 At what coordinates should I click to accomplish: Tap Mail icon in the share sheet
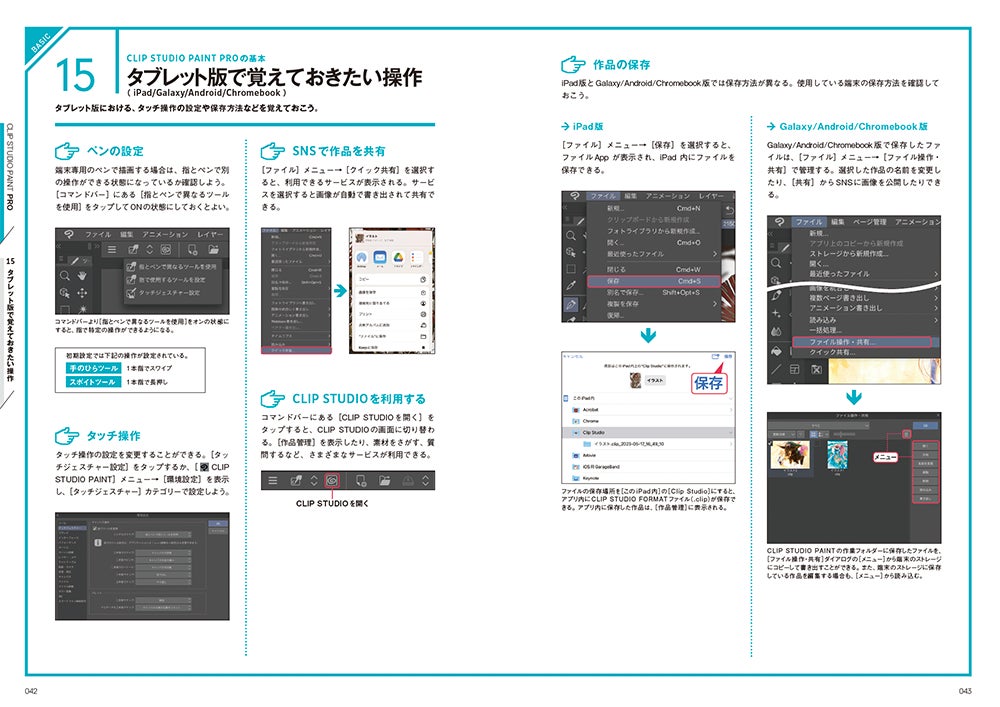coord(380,258)
